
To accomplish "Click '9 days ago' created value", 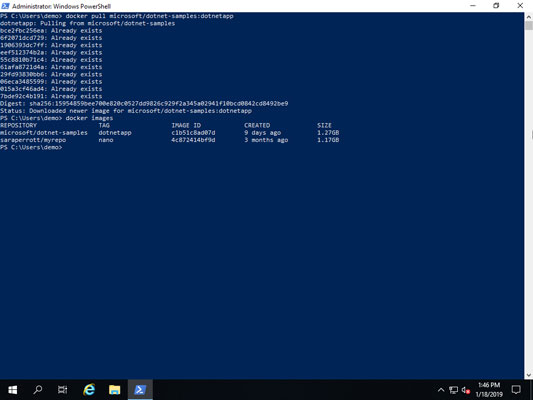I will (262, 133).
